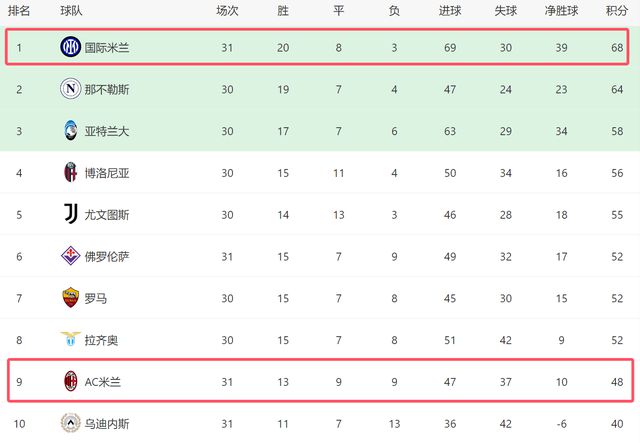Click the Inter Milan club logo

[70, 47]
